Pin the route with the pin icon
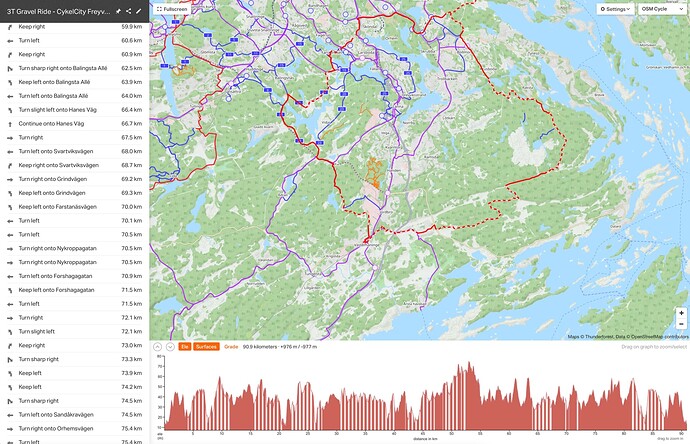Viewport: 690px width, 444px height. (x=118, y=11)
